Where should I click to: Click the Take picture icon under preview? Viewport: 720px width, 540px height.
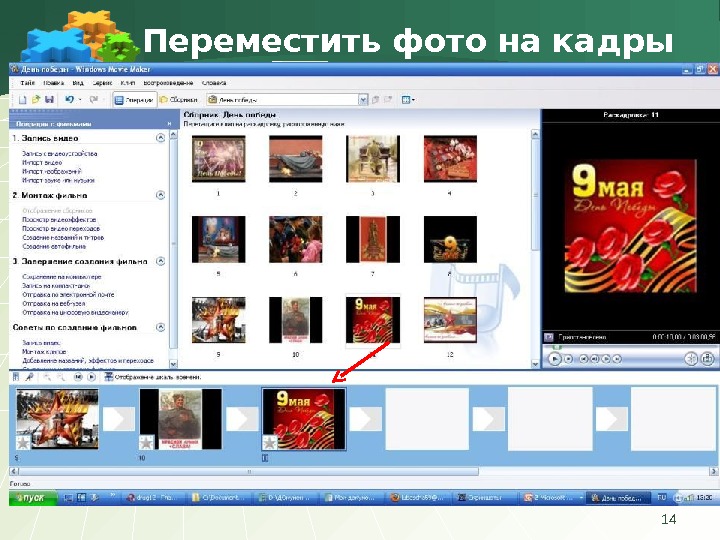(708, 358)
